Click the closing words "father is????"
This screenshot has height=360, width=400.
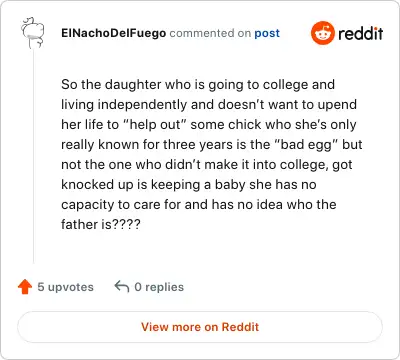[x=101, y=224]
